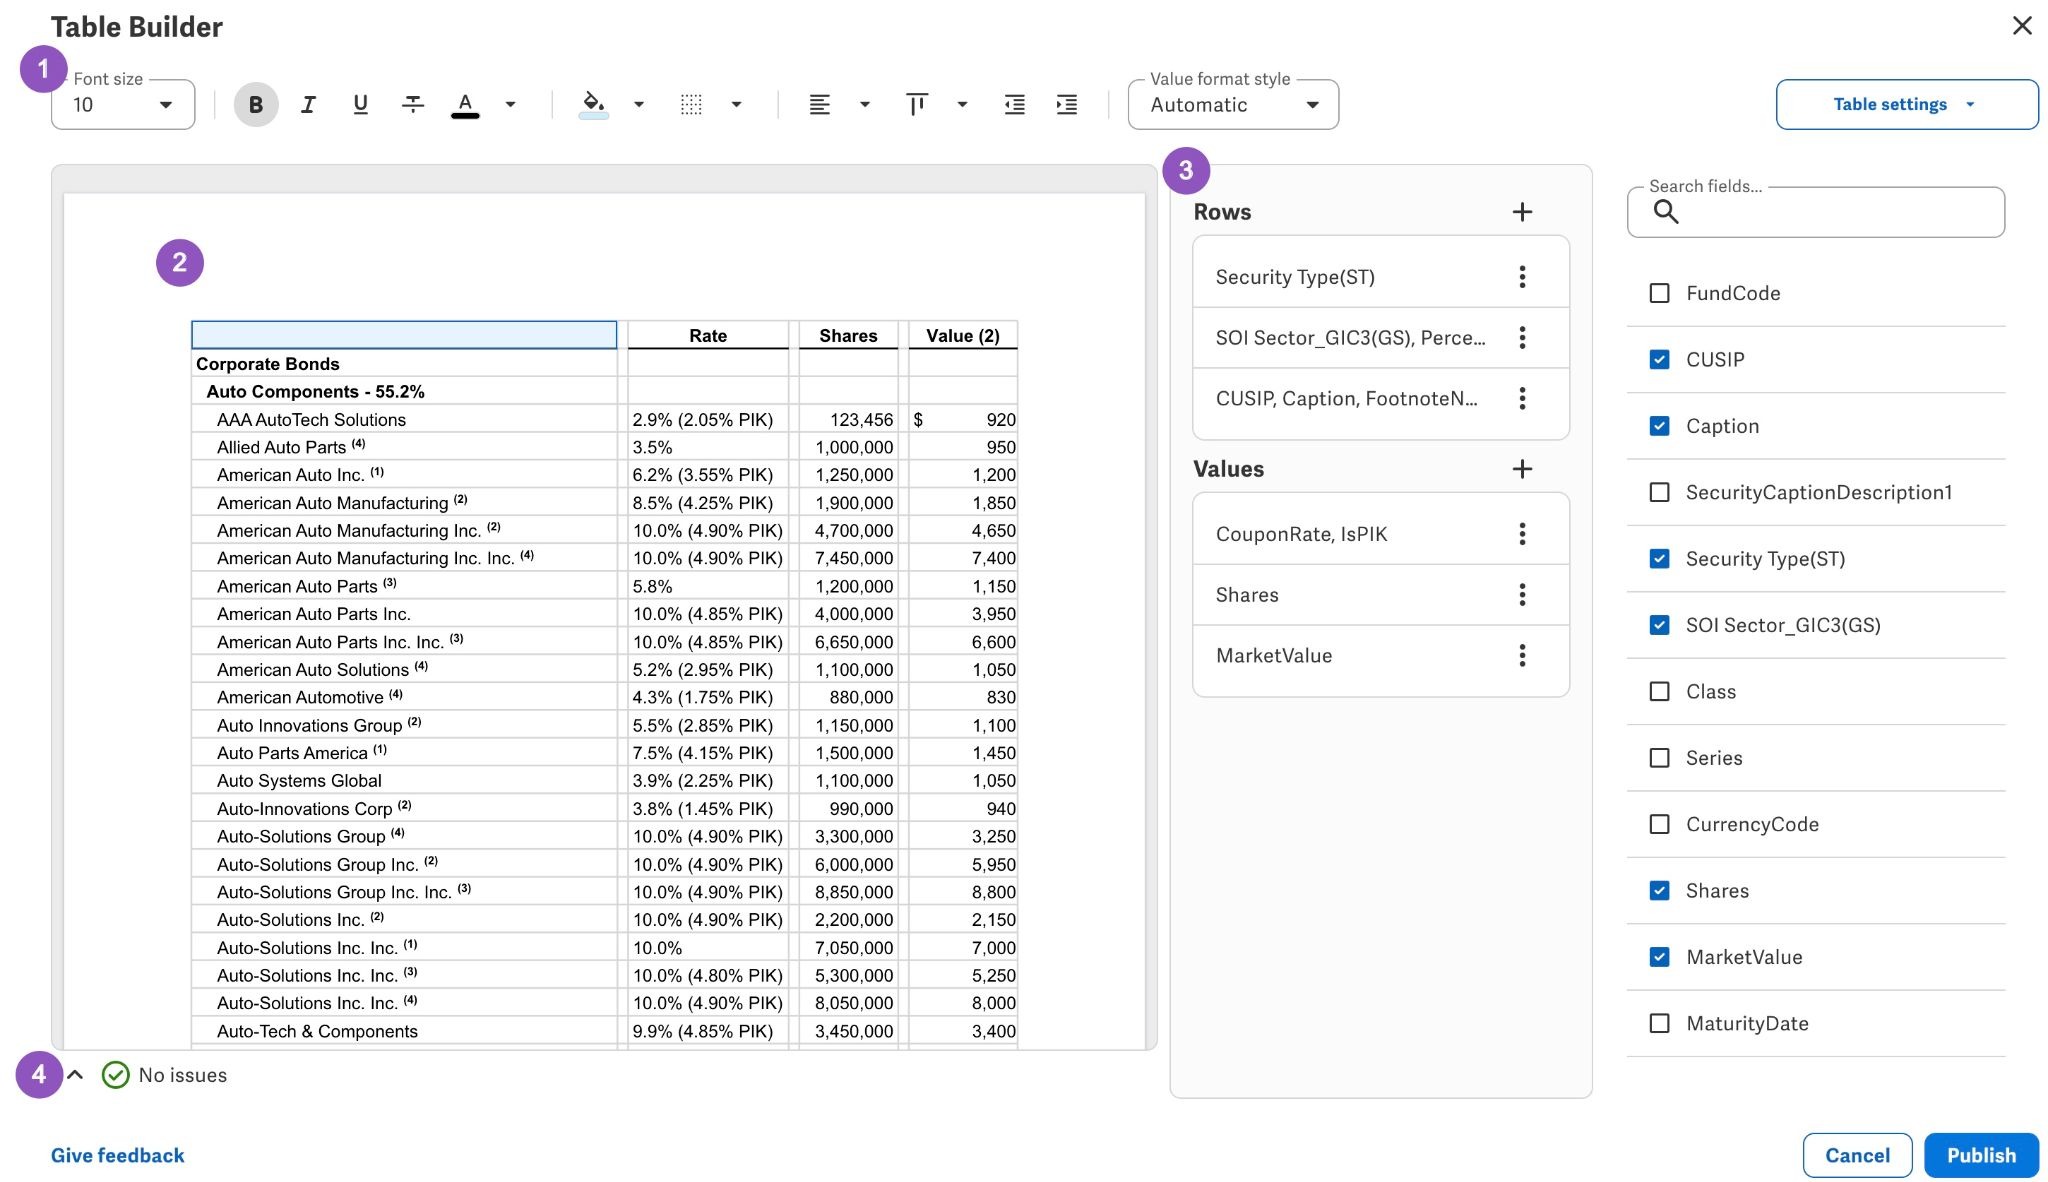Toggle bold formatting

point(256,104)
